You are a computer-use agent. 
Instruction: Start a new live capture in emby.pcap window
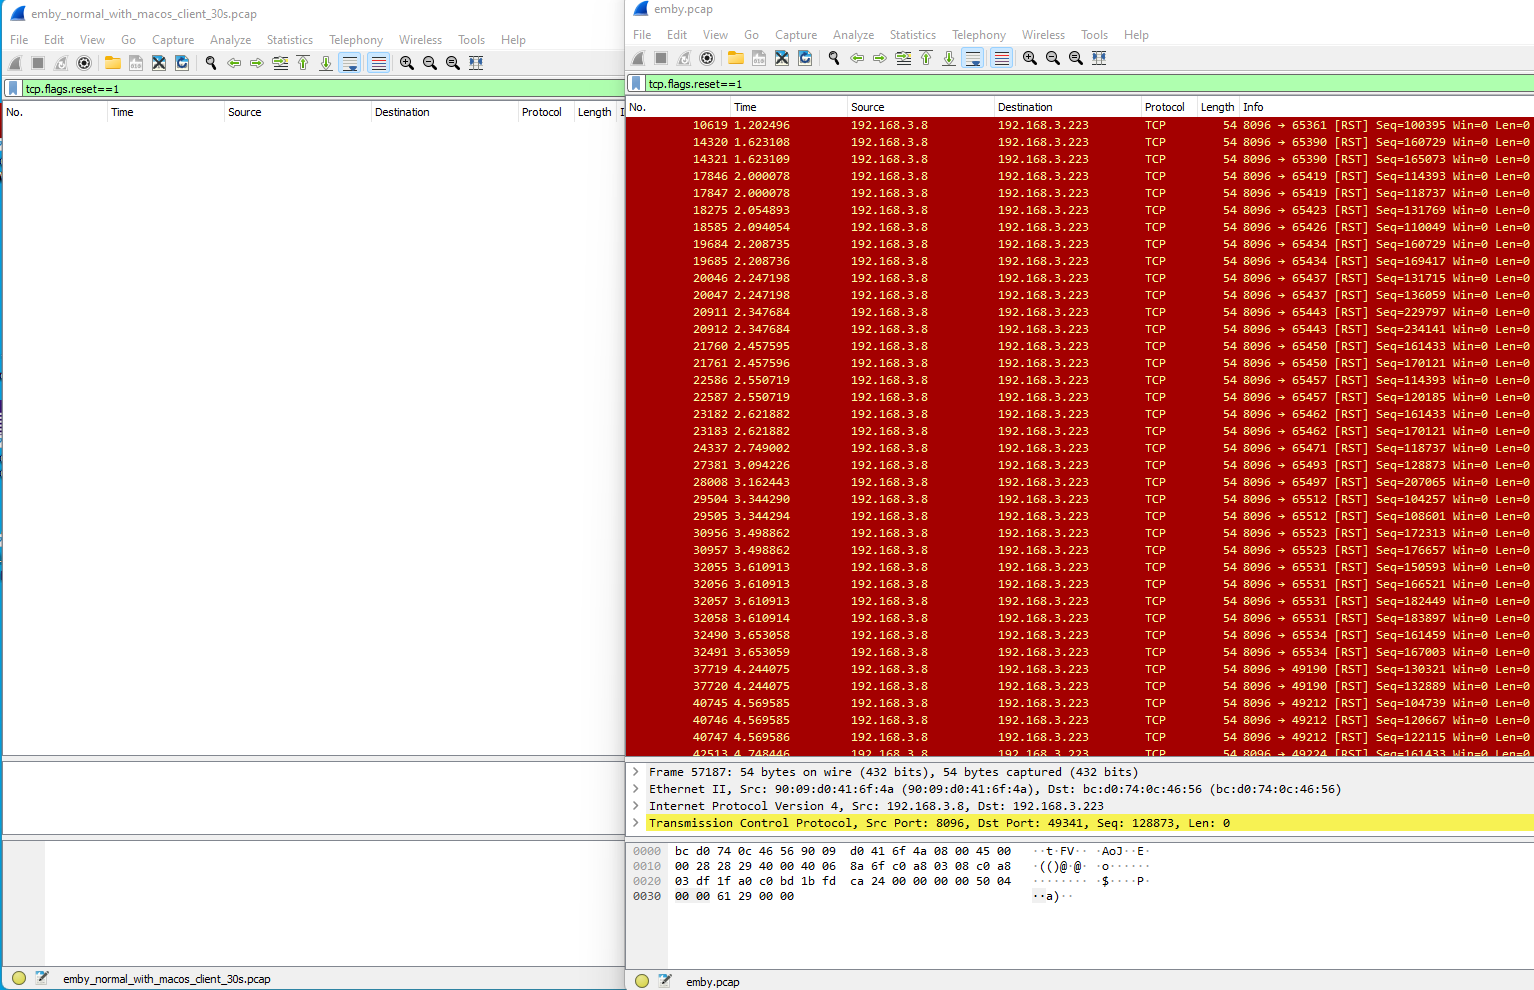click(x=638, y=57)
